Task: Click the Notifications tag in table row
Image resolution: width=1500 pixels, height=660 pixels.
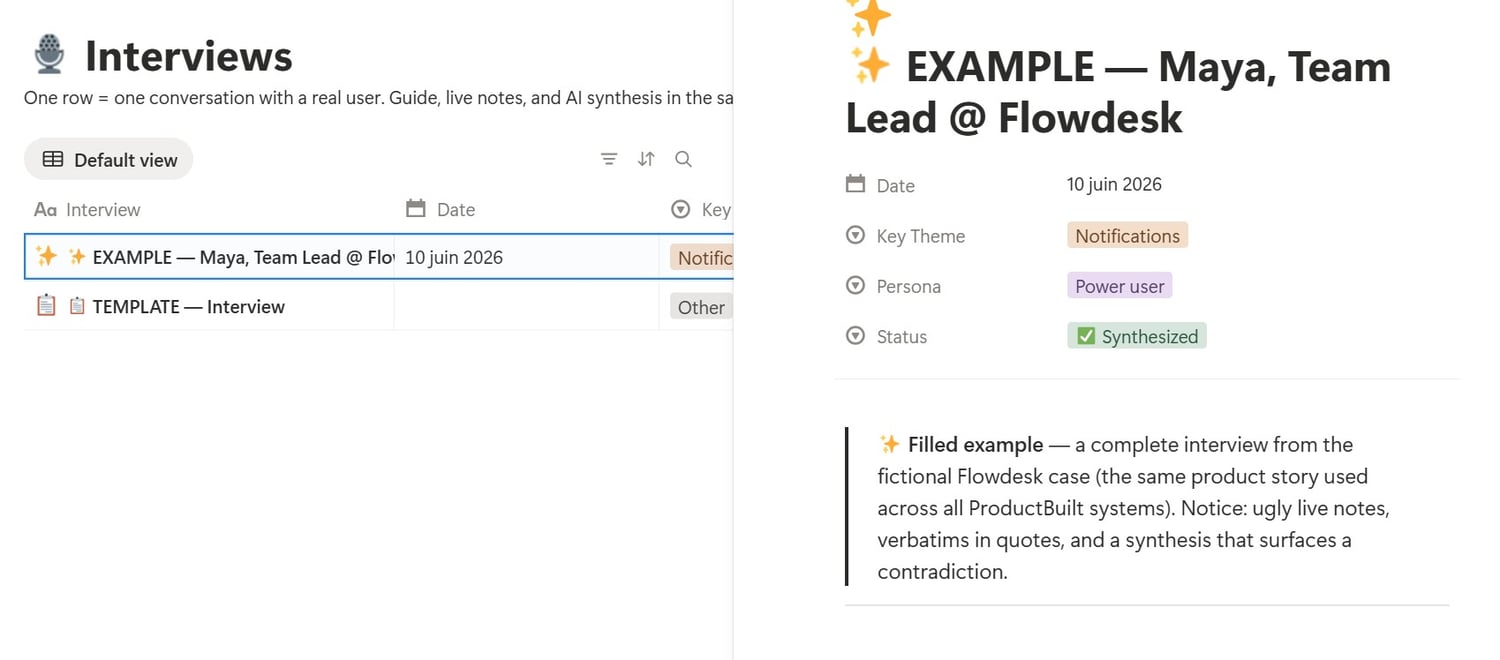Action: (x=702, y=257)
